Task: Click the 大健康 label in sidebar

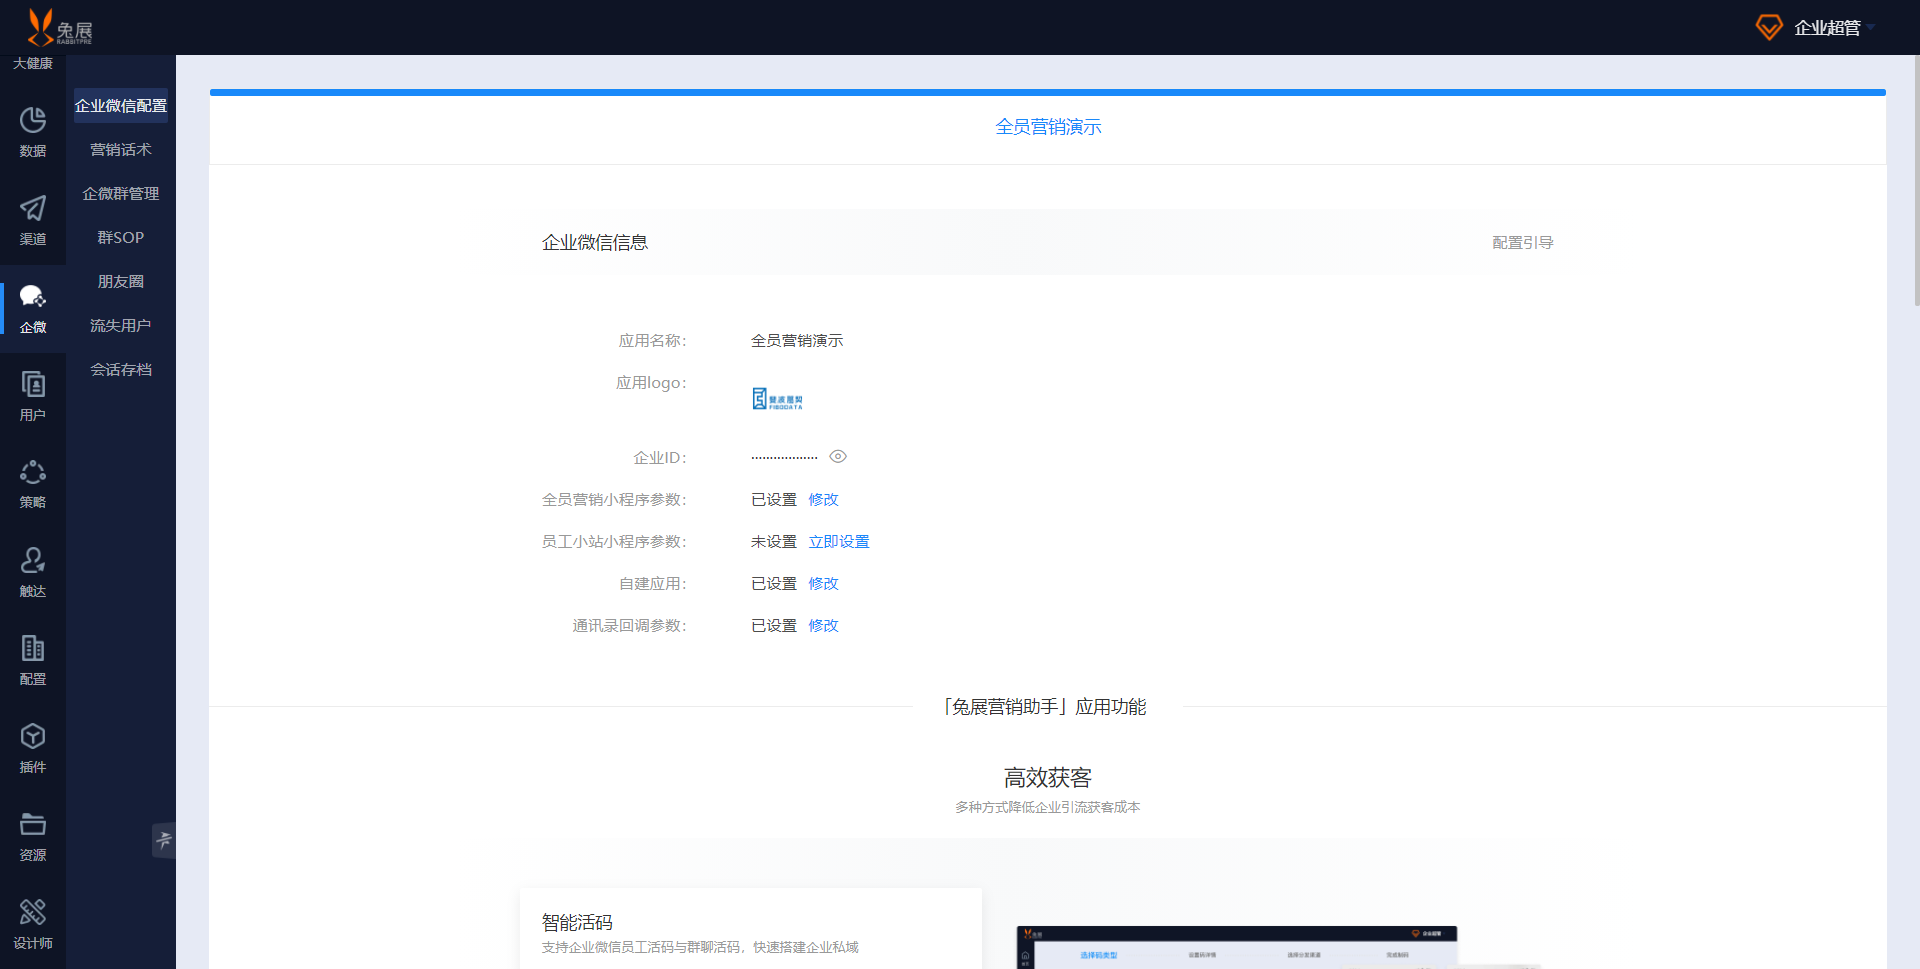Action: click(33, 64)
